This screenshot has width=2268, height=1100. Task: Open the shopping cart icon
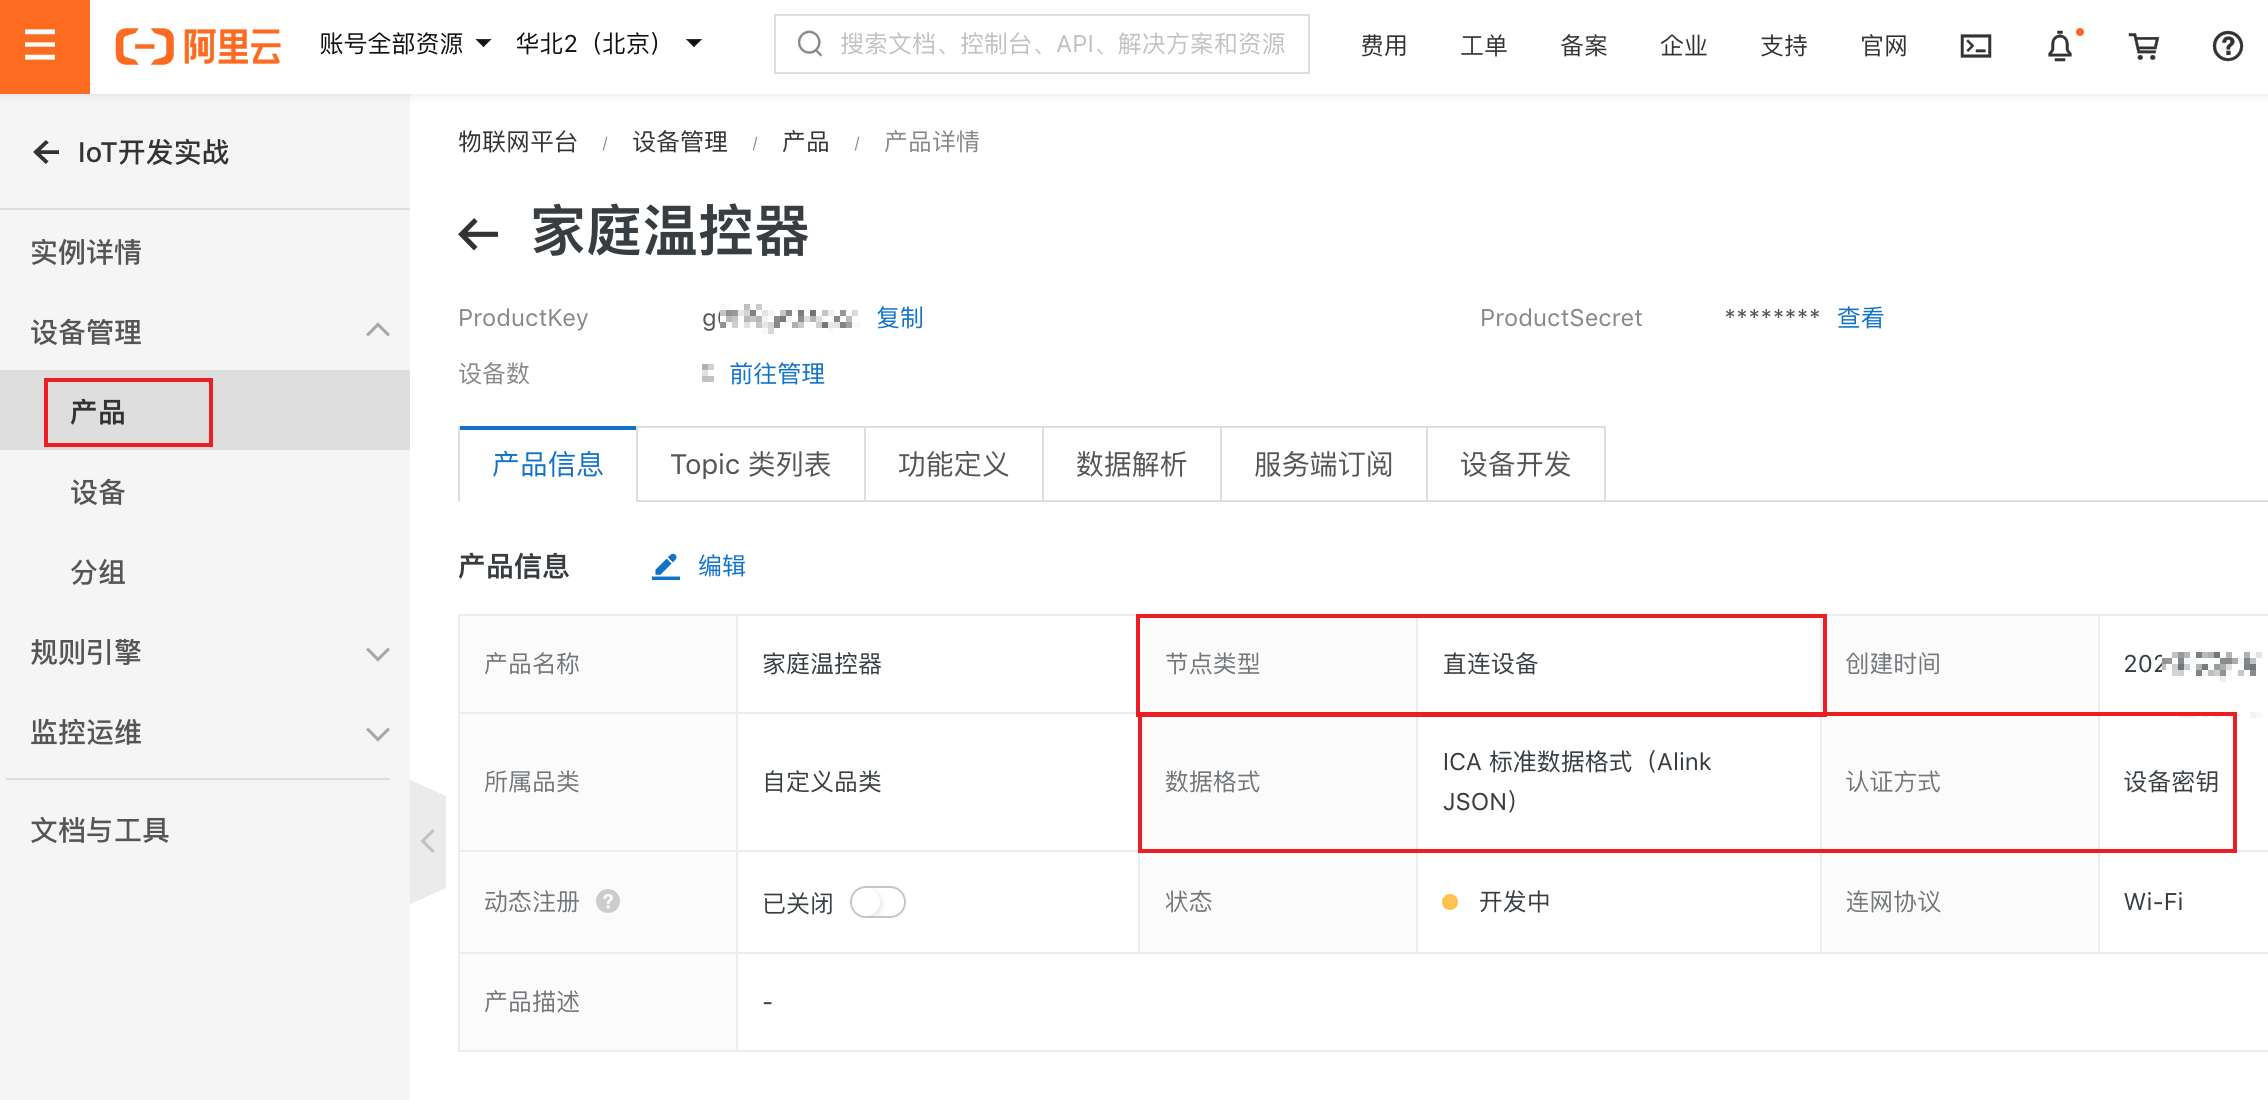(2143, 46)
